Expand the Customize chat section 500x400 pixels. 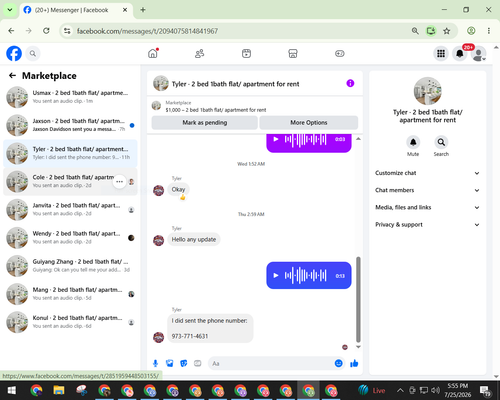pyautogui.click(x=427, y=173)
